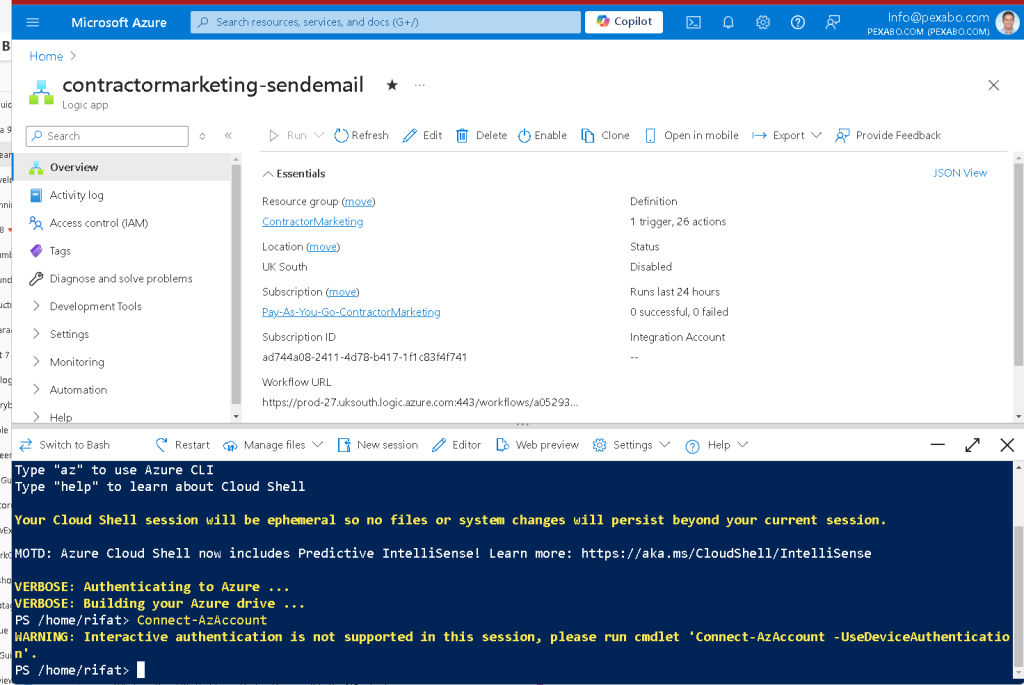Close the Cloud Shell pane
This screenshot has height=685, width=1024.
tap(1007, 445)
